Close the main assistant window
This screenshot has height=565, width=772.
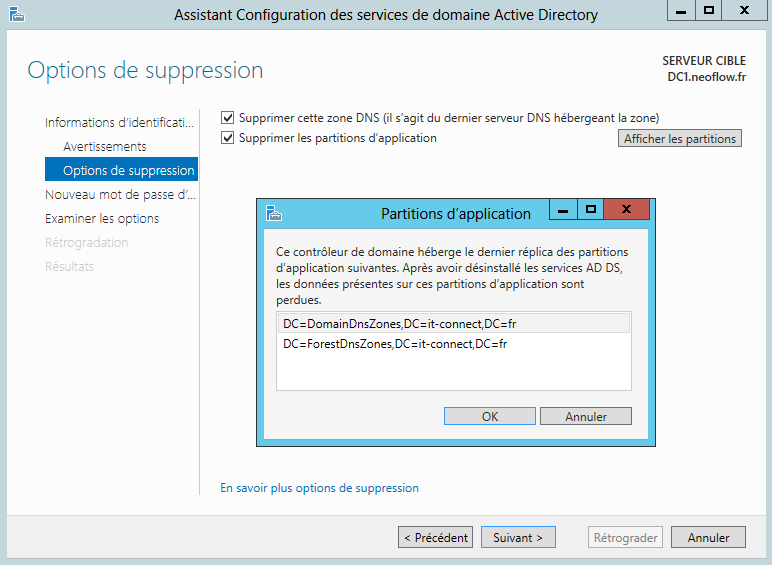pos(745,11)
